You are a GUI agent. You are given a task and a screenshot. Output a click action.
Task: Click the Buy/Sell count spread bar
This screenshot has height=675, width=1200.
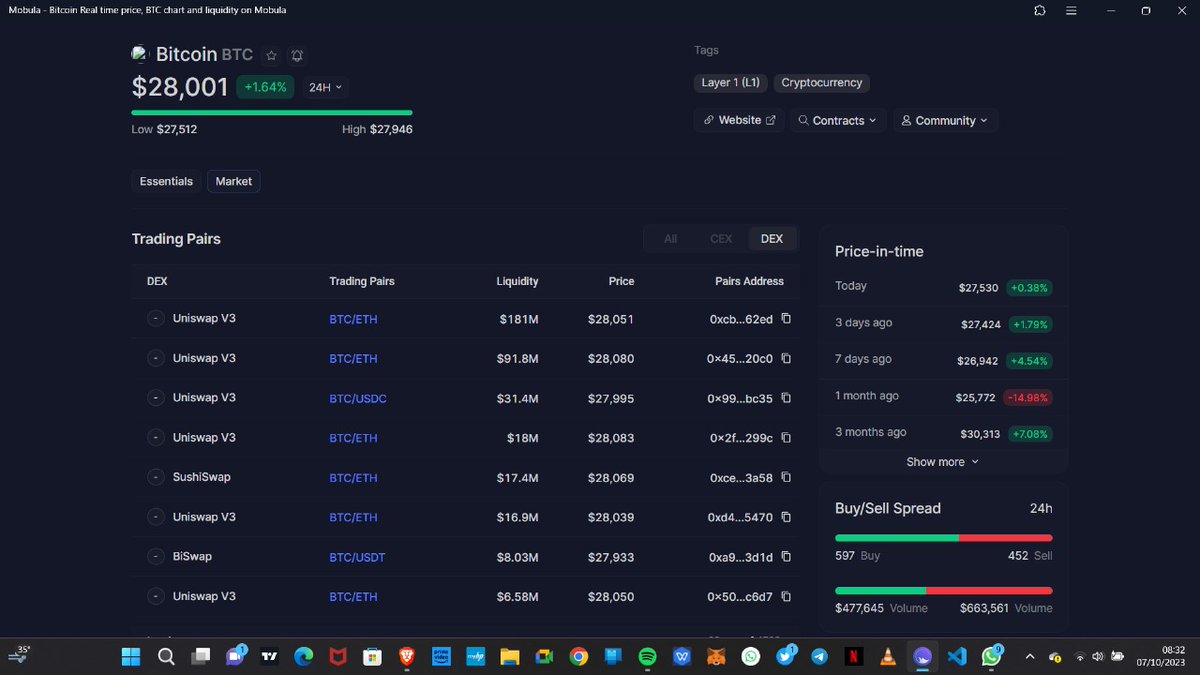coord(943,537)
